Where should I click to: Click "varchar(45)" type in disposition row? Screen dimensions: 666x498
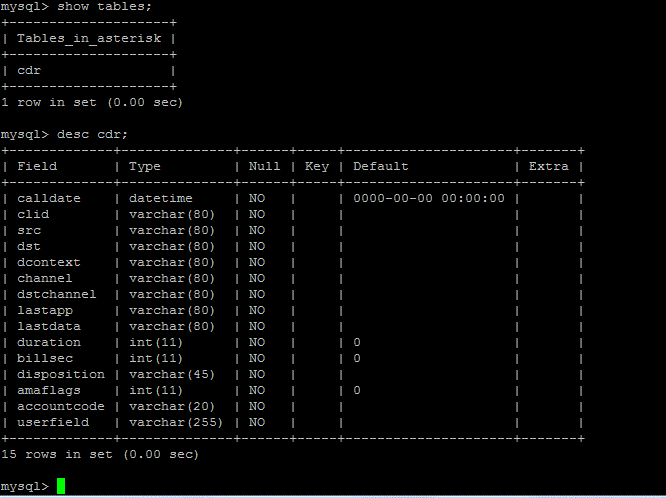pos(172,374)
